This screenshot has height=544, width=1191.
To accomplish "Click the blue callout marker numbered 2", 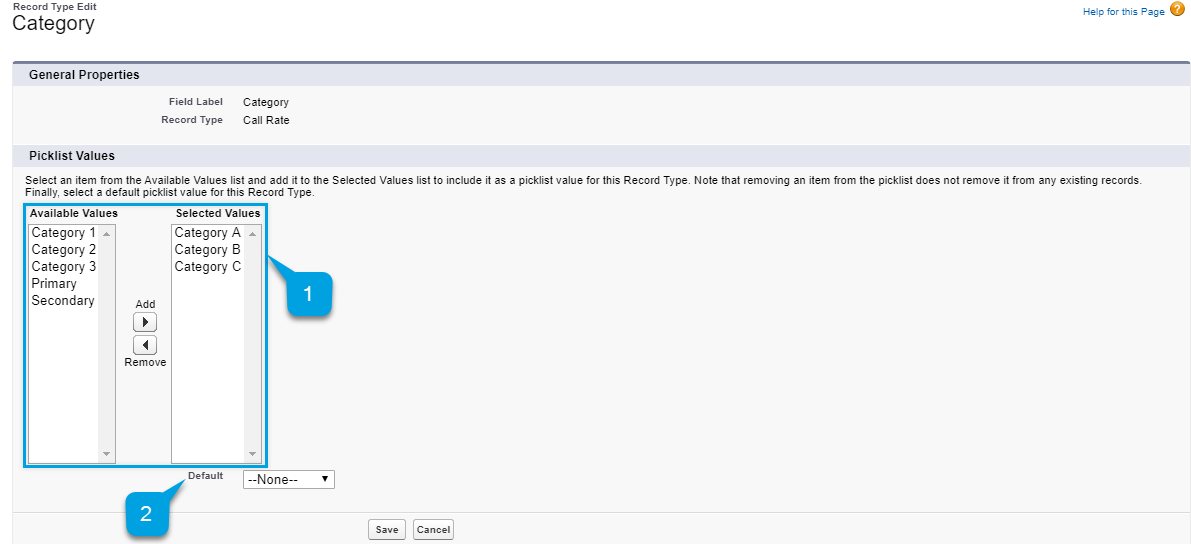I will 146,515.
